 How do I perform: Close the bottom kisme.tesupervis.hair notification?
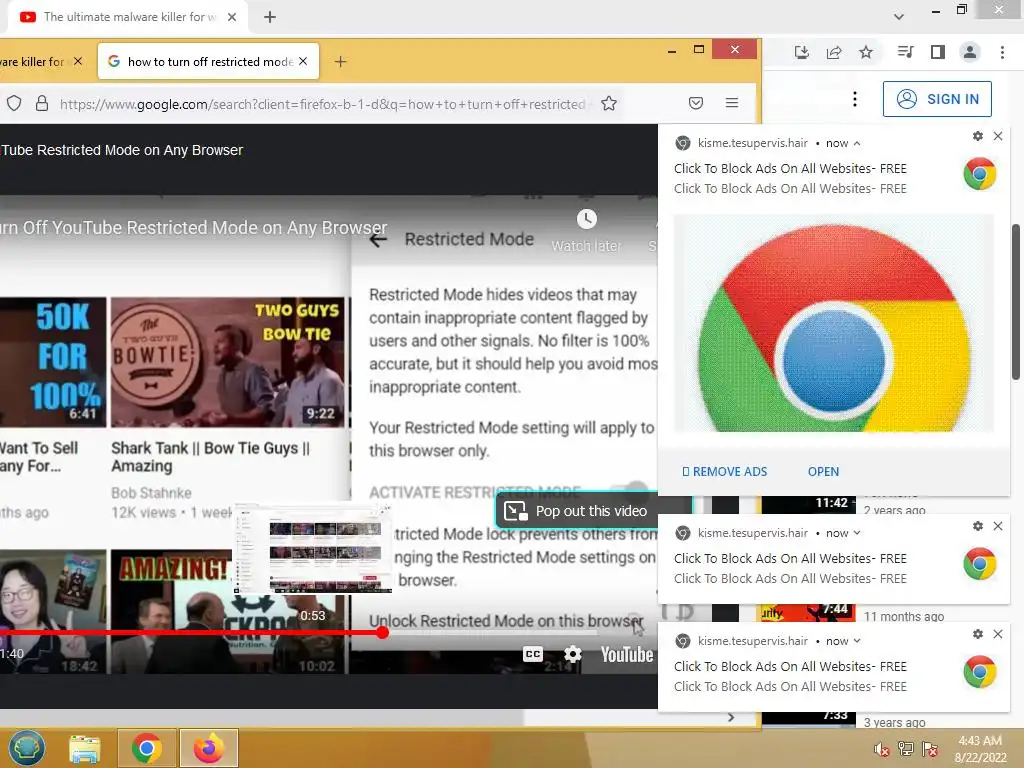[998, 633]
